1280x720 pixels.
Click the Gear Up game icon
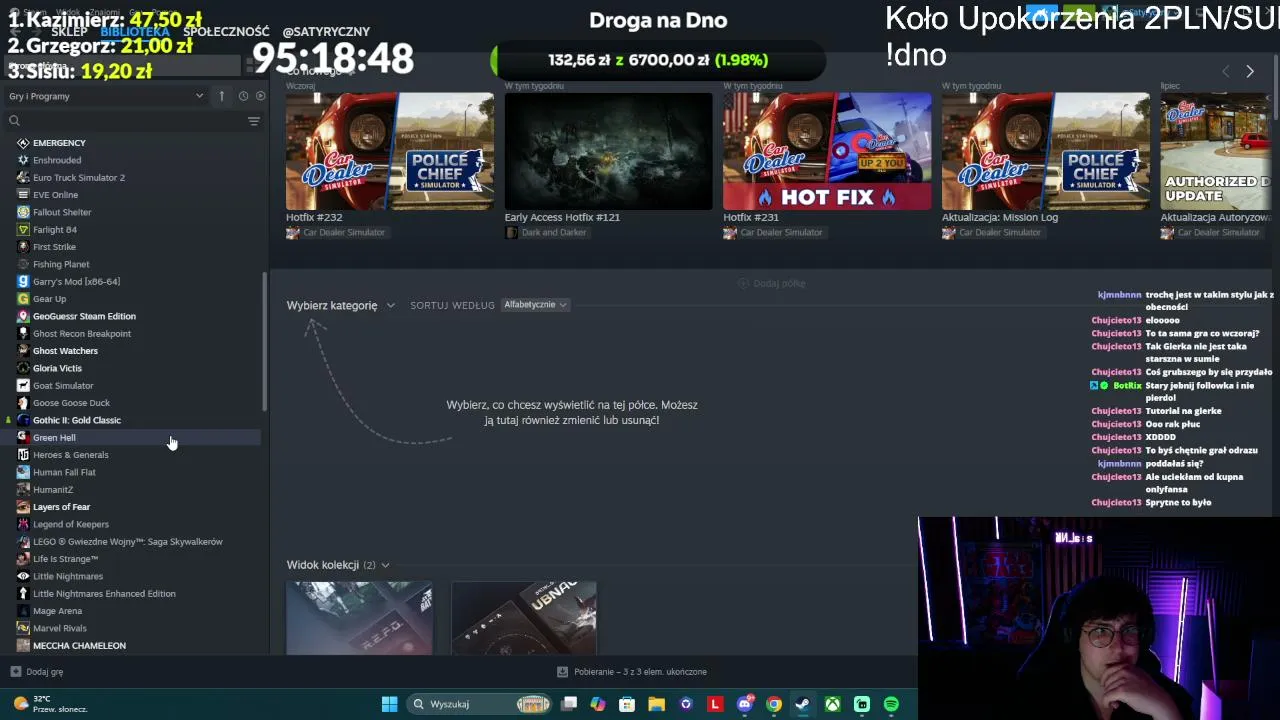(x=23, y=299)
